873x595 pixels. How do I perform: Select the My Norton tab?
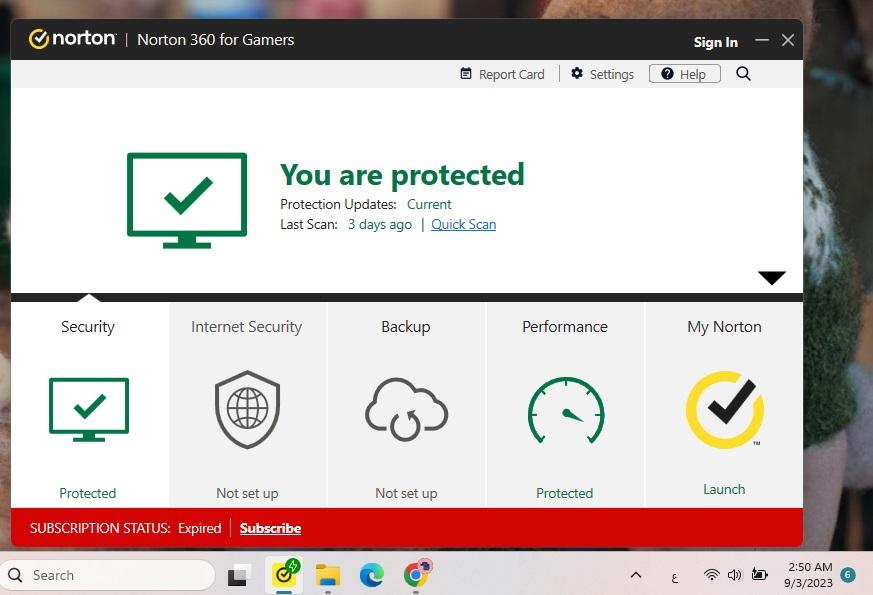(x=724, y=405)
